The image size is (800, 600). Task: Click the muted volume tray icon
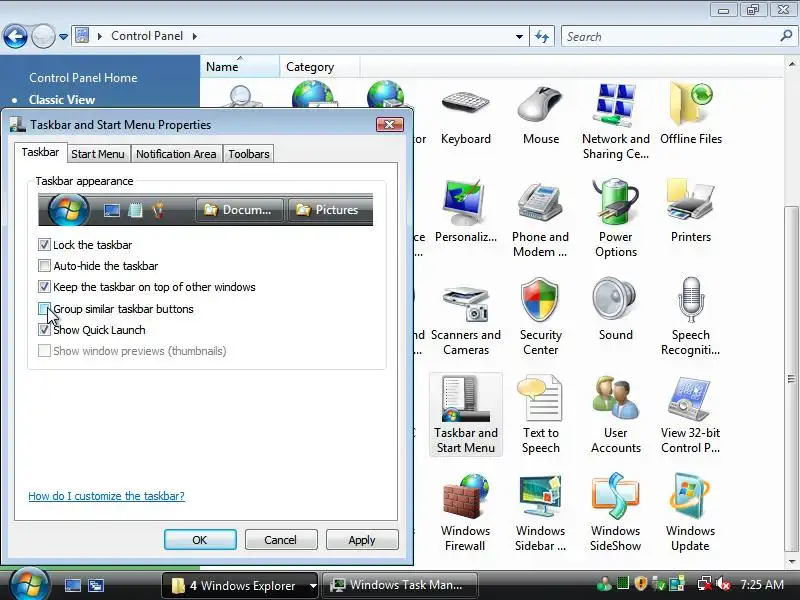[x=722, y=584]
